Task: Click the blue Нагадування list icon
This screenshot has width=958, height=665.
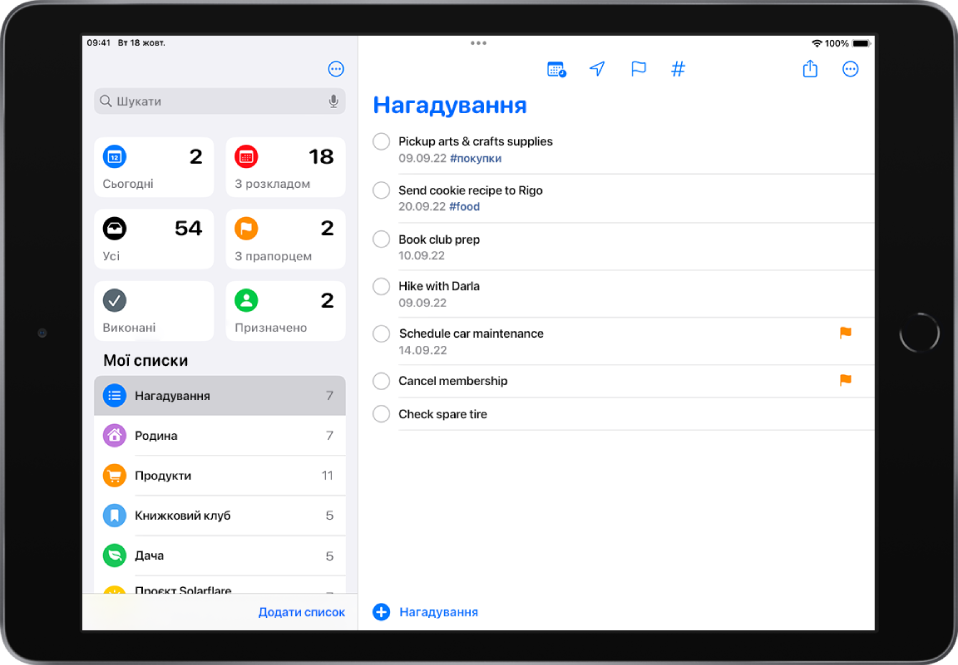Action: tap(114, 395)
